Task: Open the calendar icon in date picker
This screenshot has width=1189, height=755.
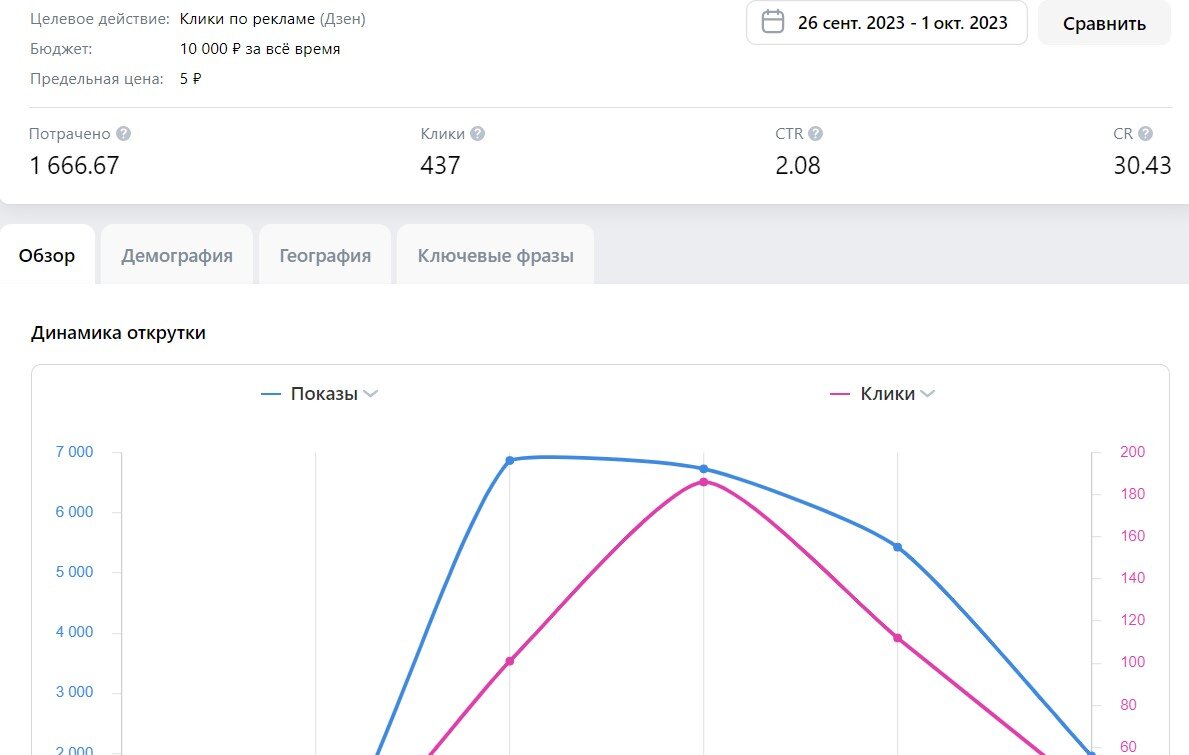Action: click(772, 21)
